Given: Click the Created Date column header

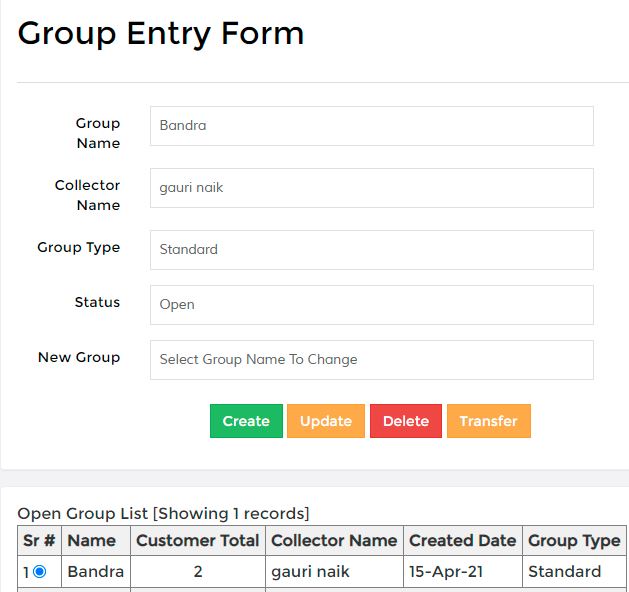Looking at the screenshot, I should [x=463, y=540].
